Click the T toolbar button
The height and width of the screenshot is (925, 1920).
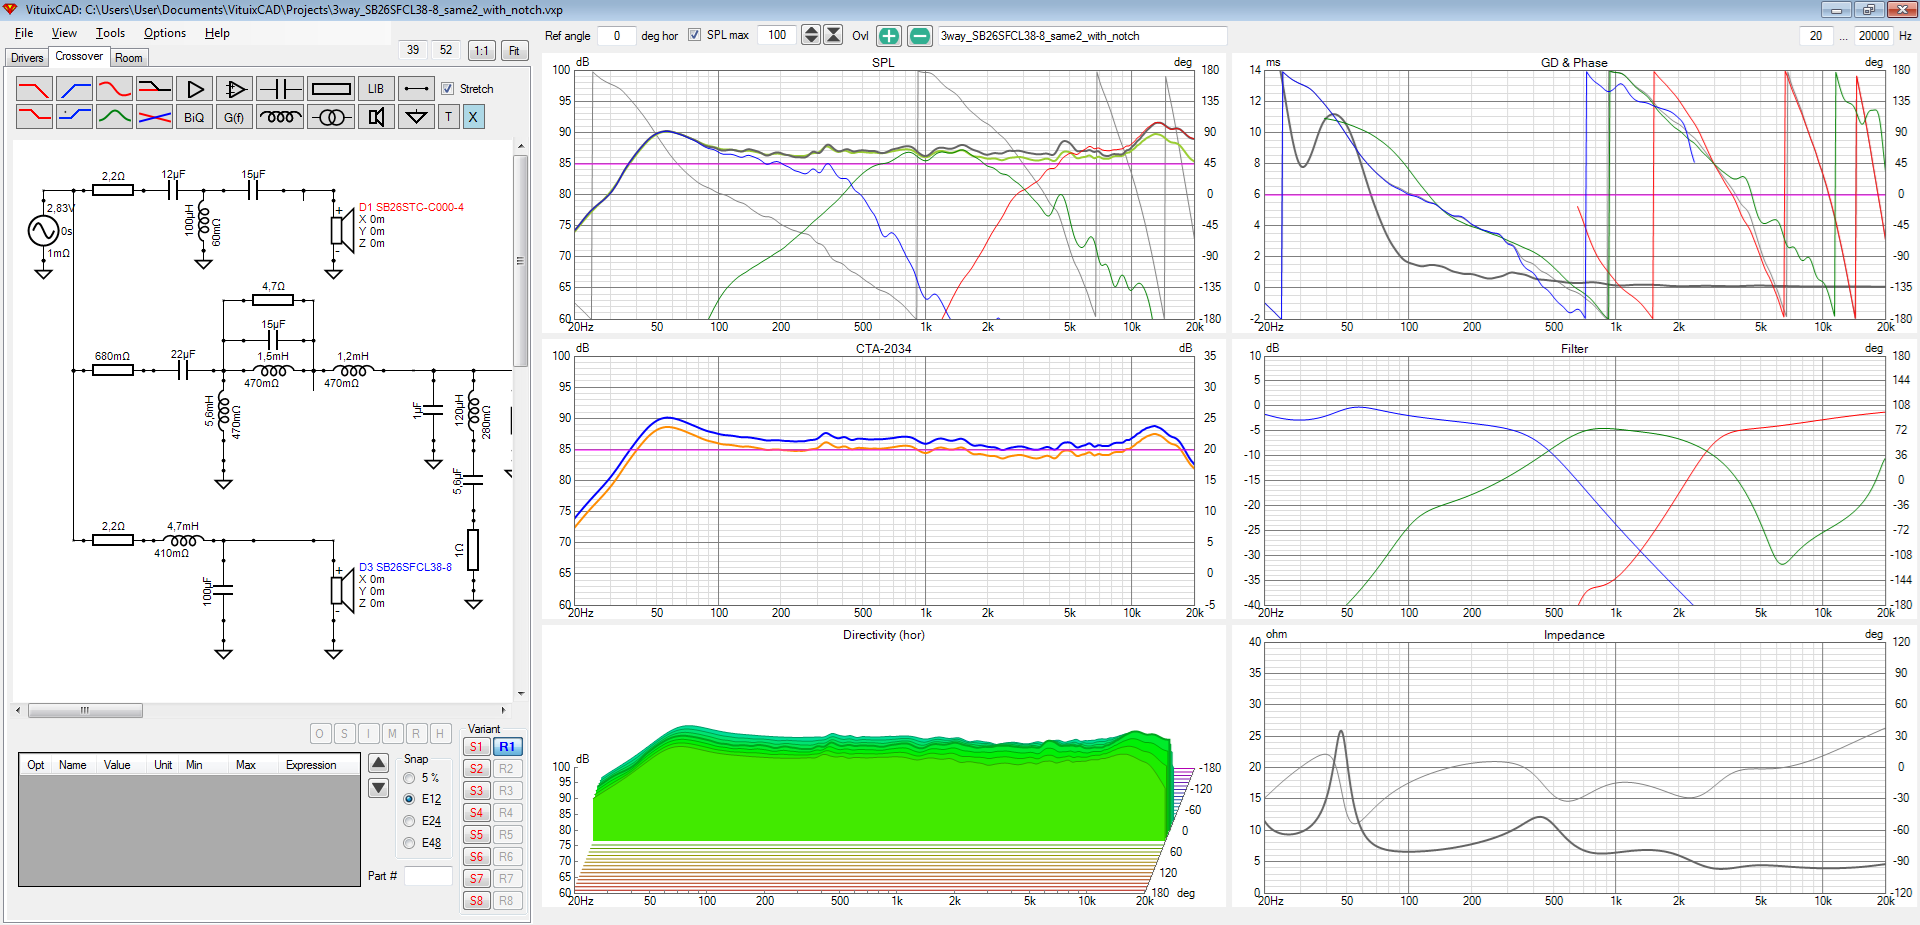(x=449, y=117)
